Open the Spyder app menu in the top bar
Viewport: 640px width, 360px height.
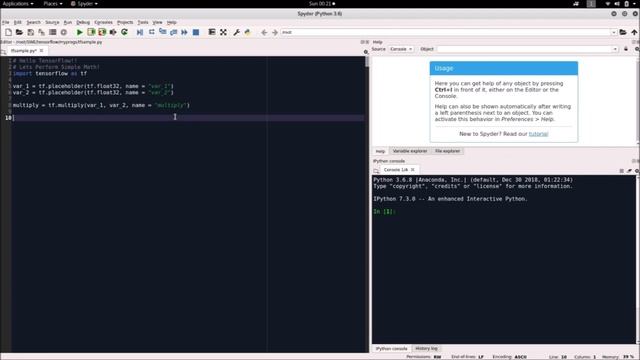click(84, 4)
